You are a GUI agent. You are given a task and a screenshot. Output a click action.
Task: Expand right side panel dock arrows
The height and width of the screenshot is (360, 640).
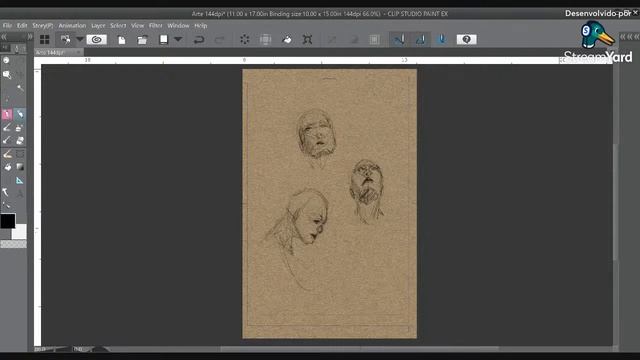[630, 36]
